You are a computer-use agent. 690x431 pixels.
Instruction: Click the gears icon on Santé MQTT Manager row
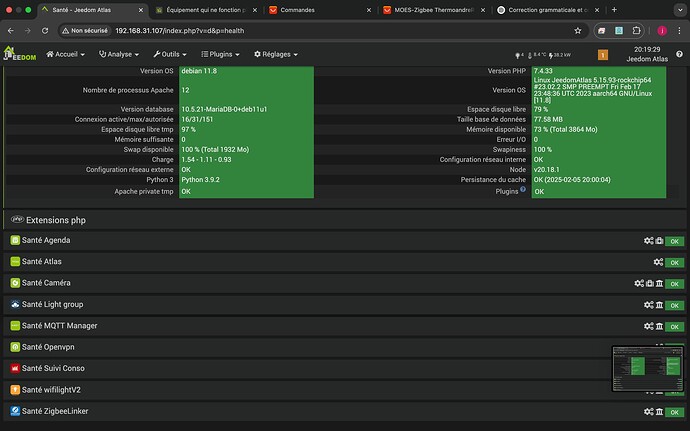pos(649,326)
